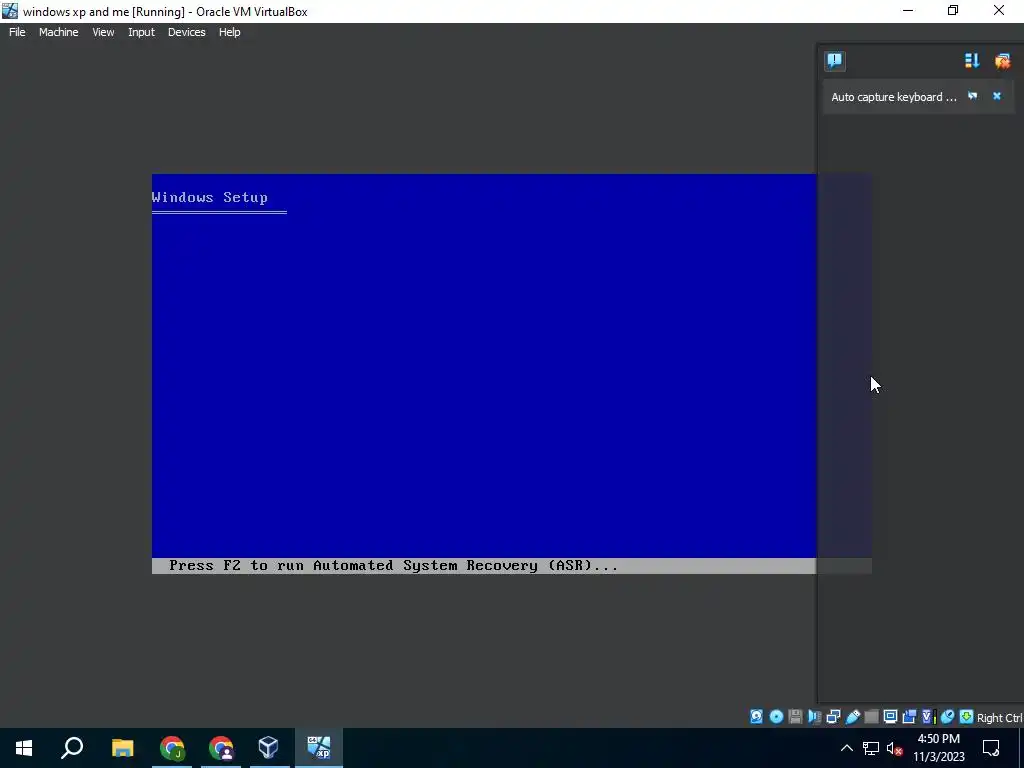The width and height of the screenshot is (1024, 768).
Task: Show hidden system tray icons
Action: coord(846,748)
